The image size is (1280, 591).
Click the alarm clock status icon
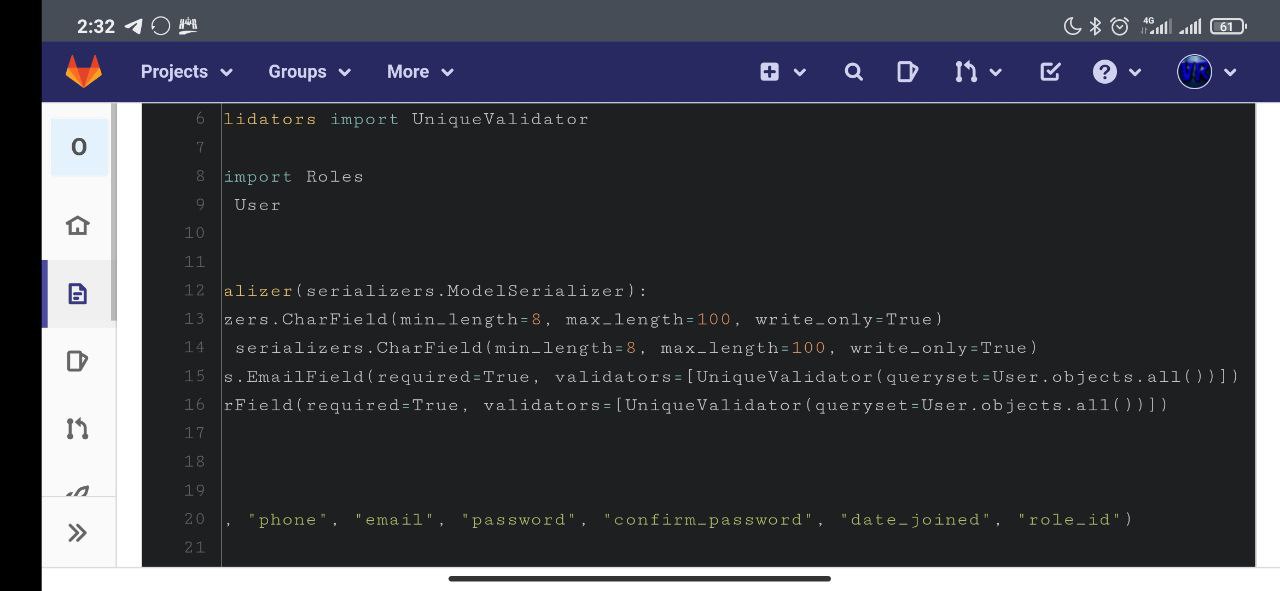tap(1120, 27)
